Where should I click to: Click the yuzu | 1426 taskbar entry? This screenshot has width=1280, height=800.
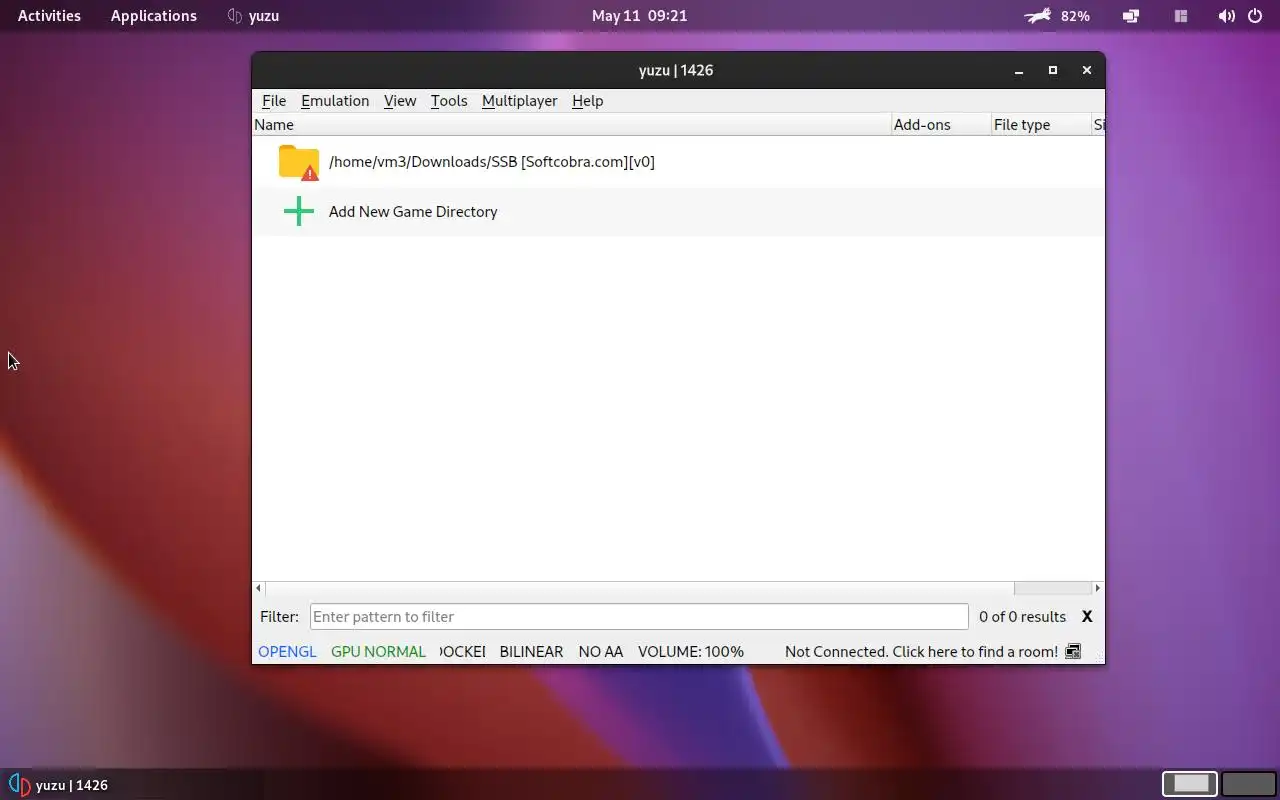pyautogui.click(x=59, y=785)
